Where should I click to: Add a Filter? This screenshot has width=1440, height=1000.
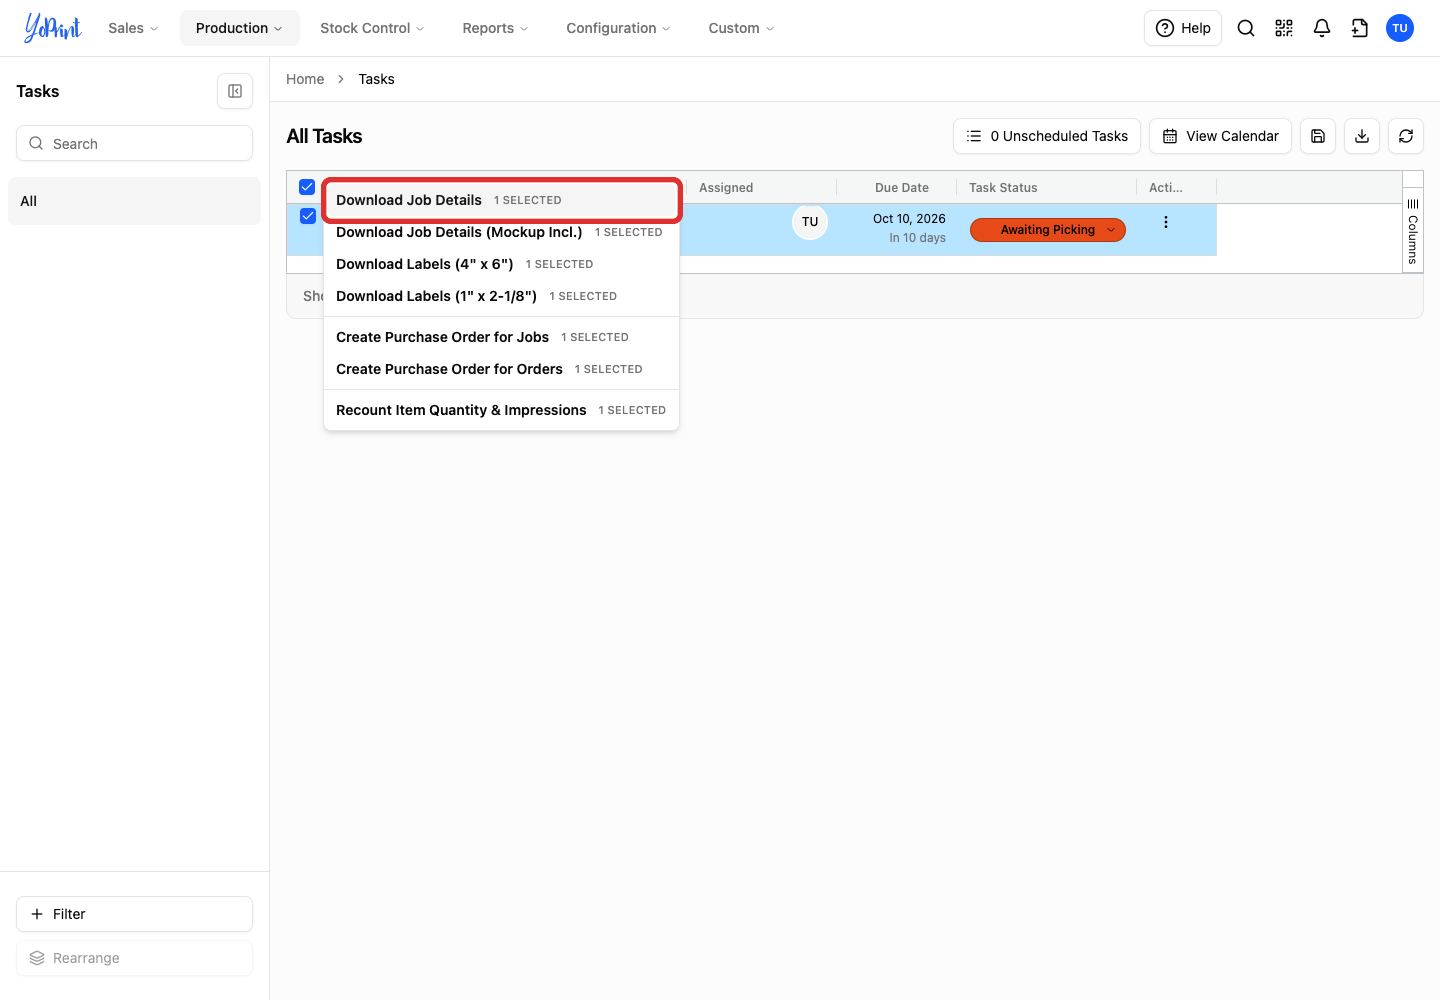(x=134, y=914)
